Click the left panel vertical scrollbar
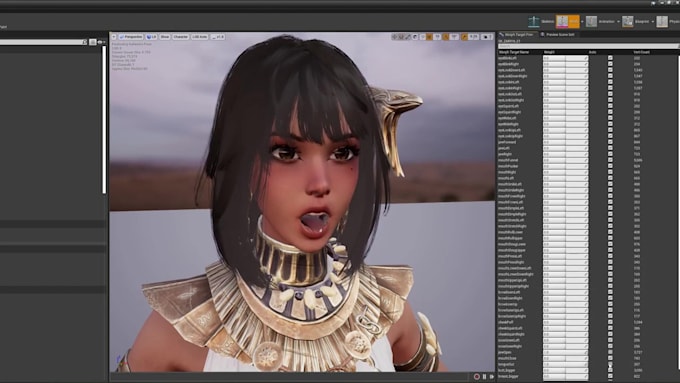Viewport: 680px width, 383px height. (x=104, y=119)
